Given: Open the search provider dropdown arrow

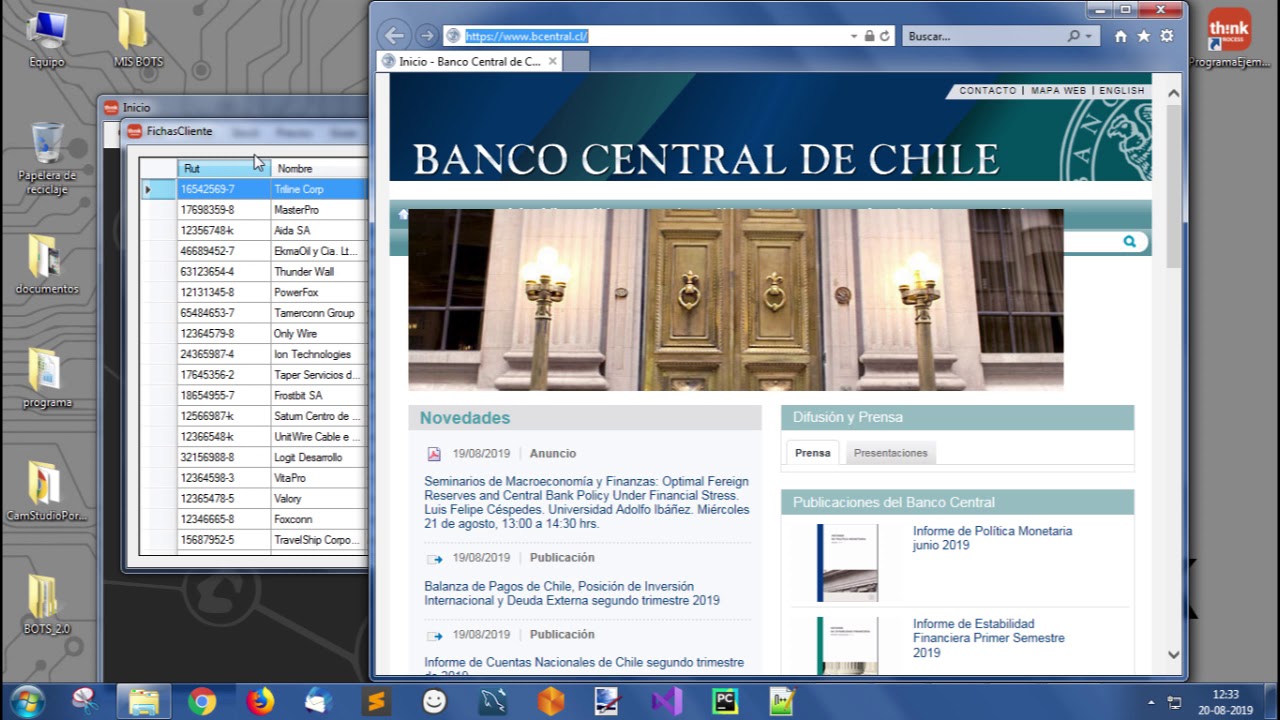Looking at the screenshot, I should pyautogui.click(x=1089, y=36).
